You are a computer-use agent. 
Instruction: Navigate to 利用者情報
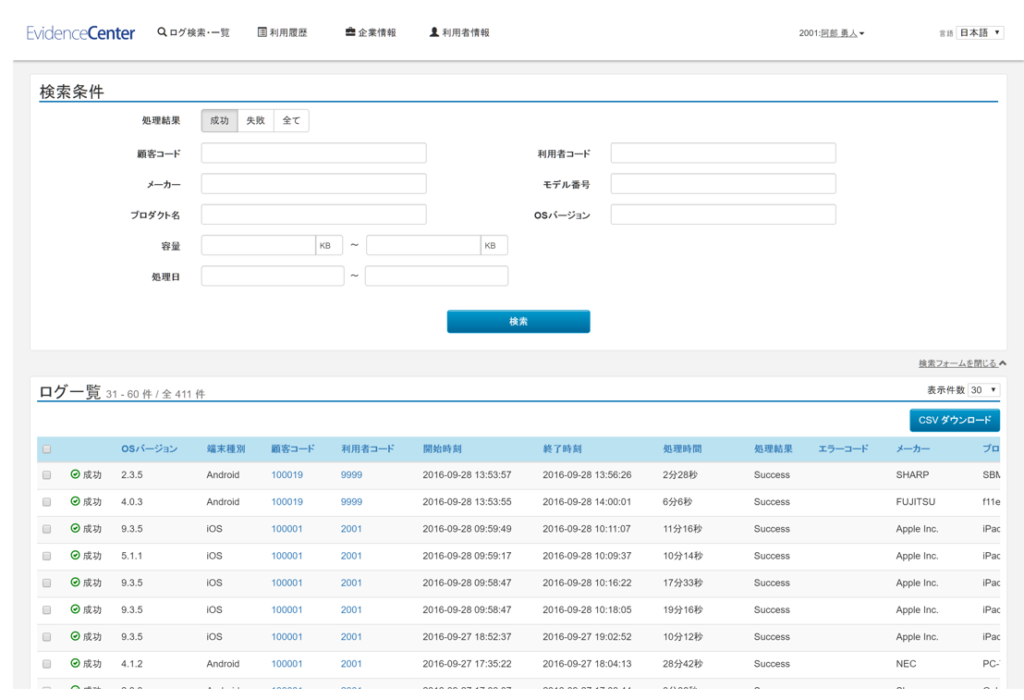(460, 33)
